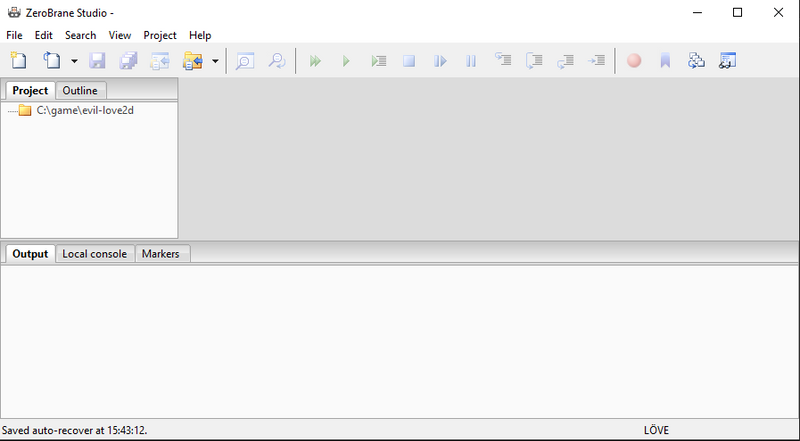Image resolution: width=800 pixels, height=441 pixels.
Task: Open the Project menu
Action: pyautogui.click(x=160, y=35)
